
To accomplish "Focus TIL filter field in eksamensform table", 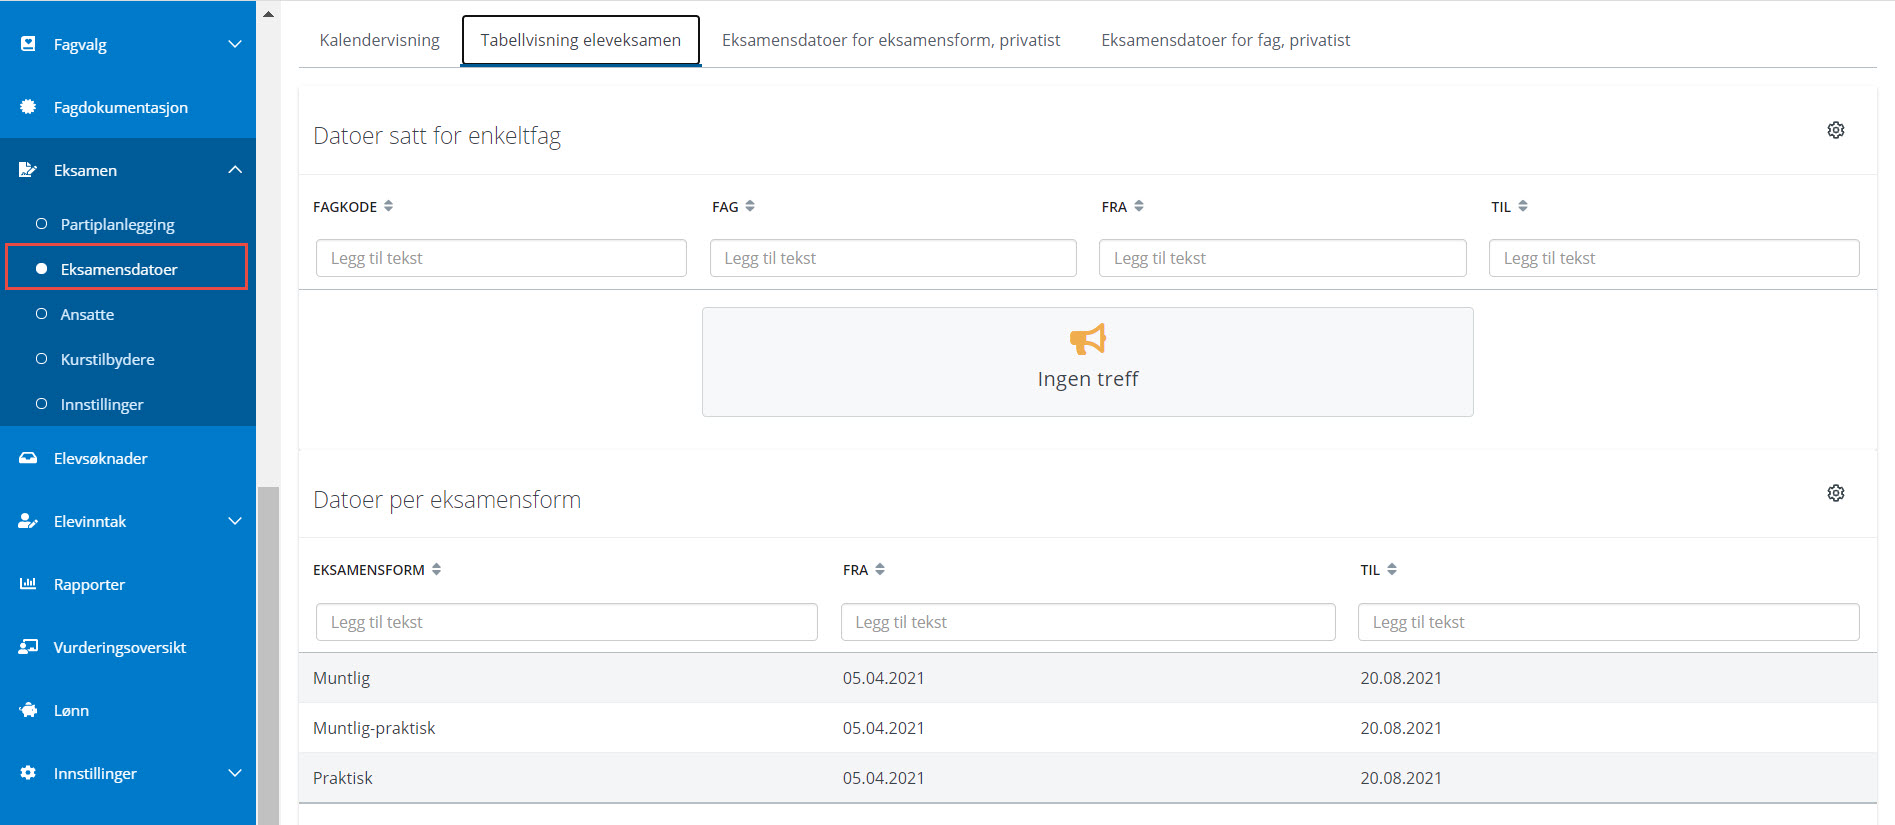I will [x=1609, y=622].
